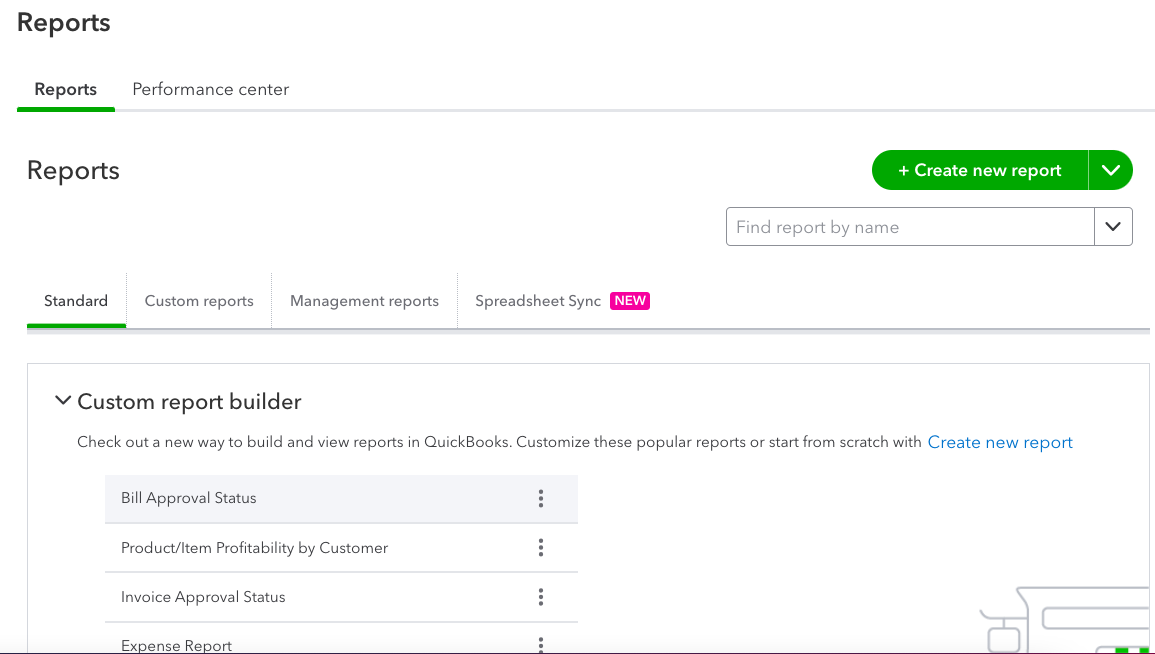Open the Invoice Approval Status three-dot menu
The height and width of the screenshot is (654, 1155).
pos(541,597)
